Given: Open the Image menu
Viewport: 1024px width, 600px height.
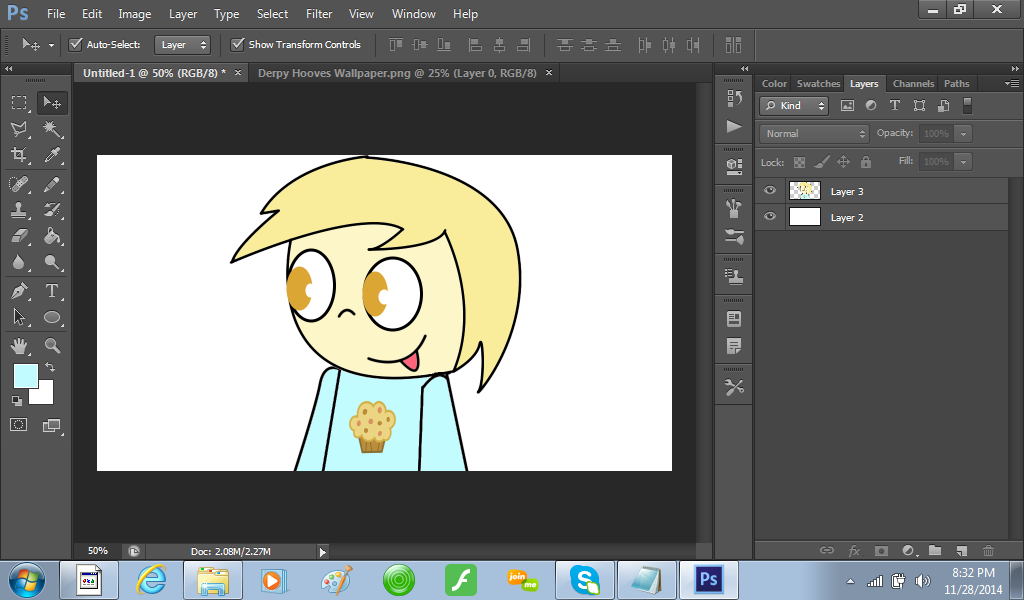Looking at the screenshot, I should tap(135, 14).
